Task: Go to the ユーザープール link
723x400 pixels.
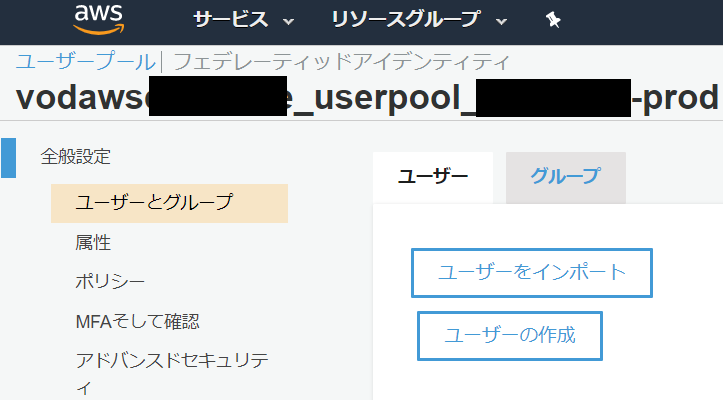Action: [x=86, y=61]
